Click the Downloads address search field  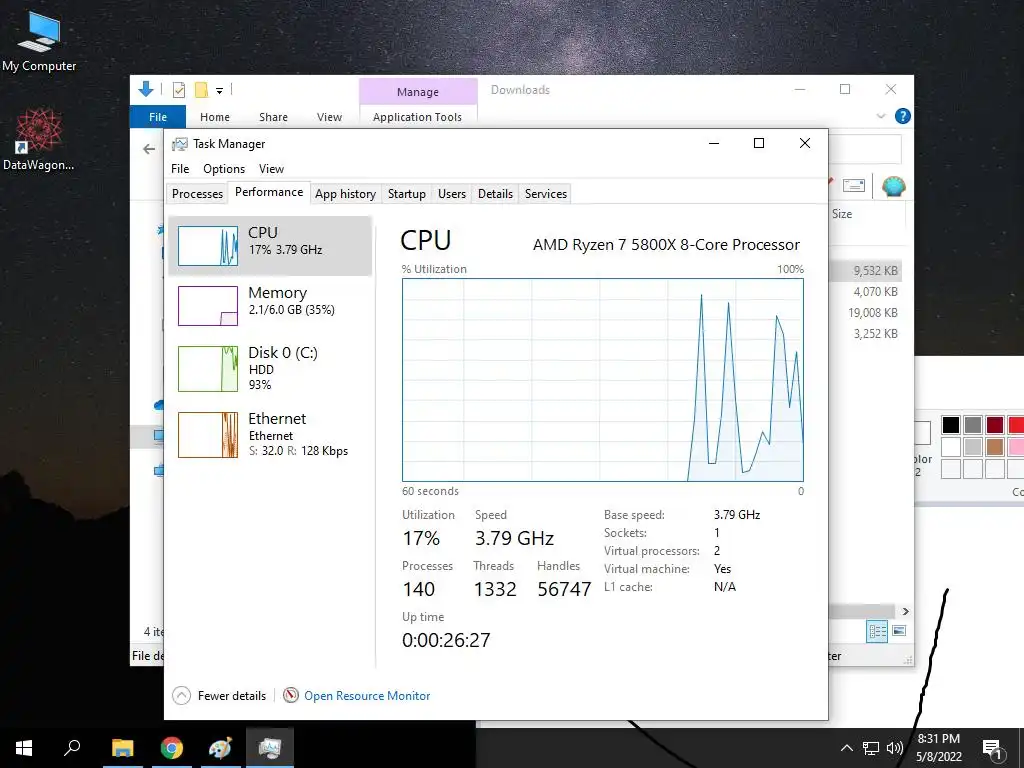865,150
